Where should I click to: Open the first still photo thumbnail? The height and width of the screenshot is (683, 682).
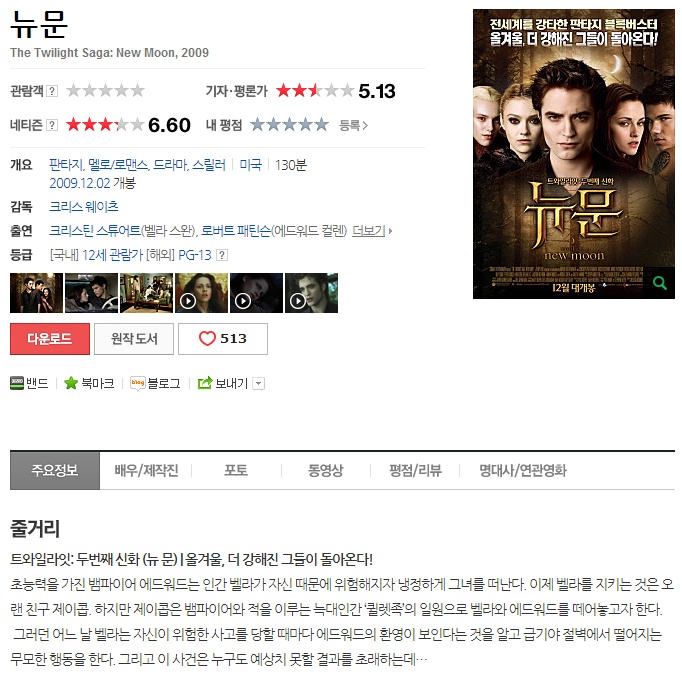click(x=36, y=293)
